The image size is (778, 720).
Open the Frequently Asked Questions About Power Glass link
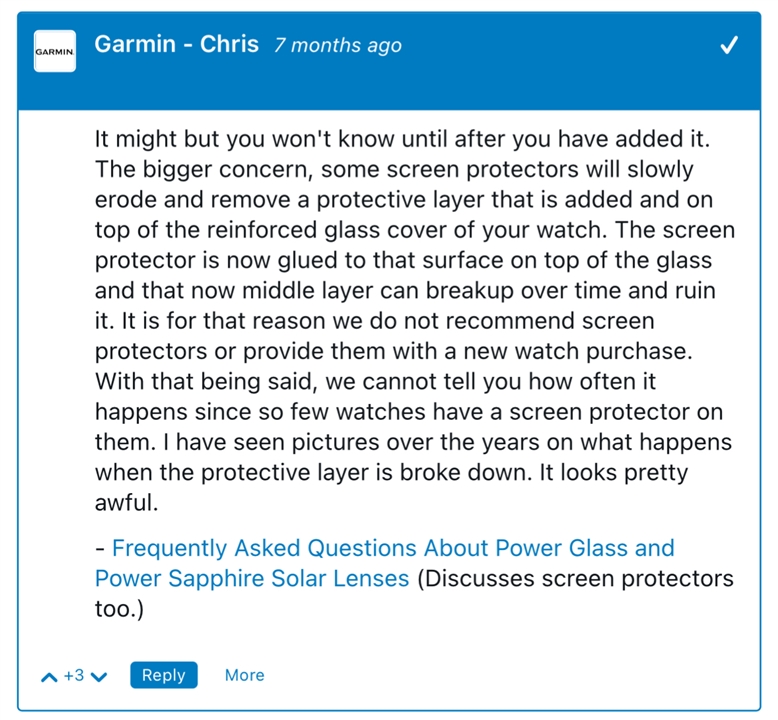tap(393, 548)
